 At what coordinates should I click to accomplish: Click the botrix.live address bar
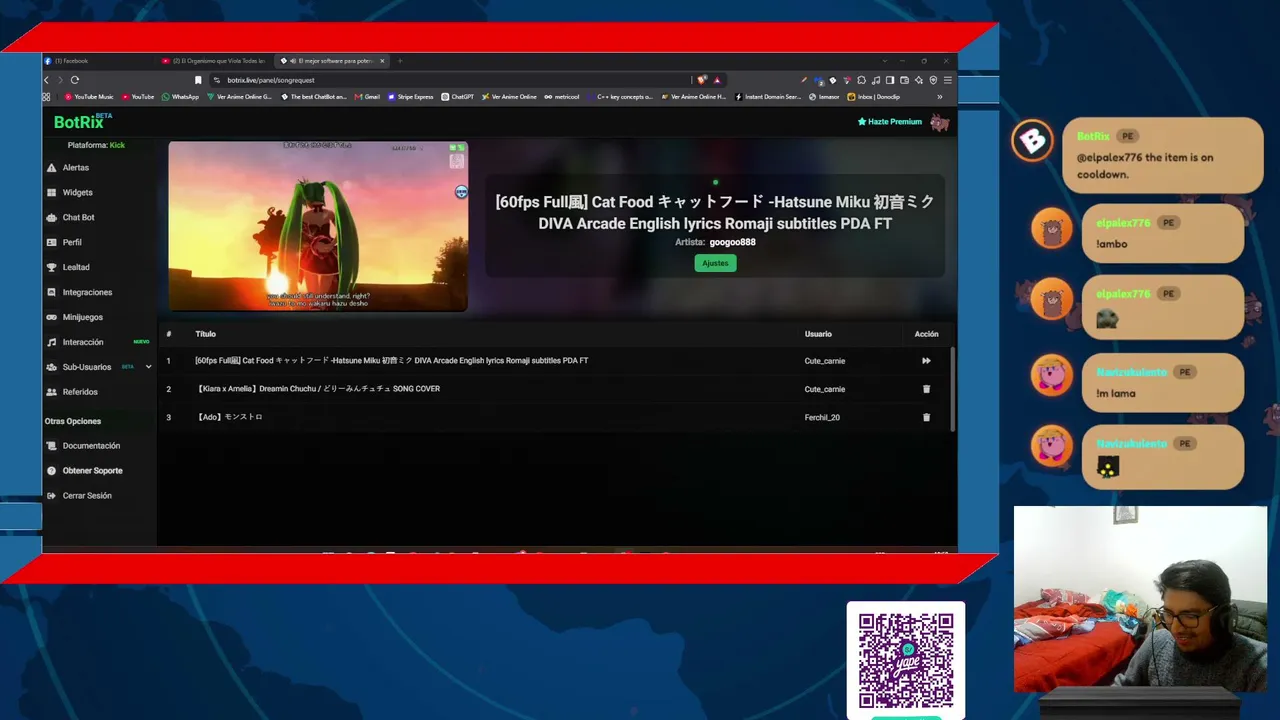[x=450, y=80]
